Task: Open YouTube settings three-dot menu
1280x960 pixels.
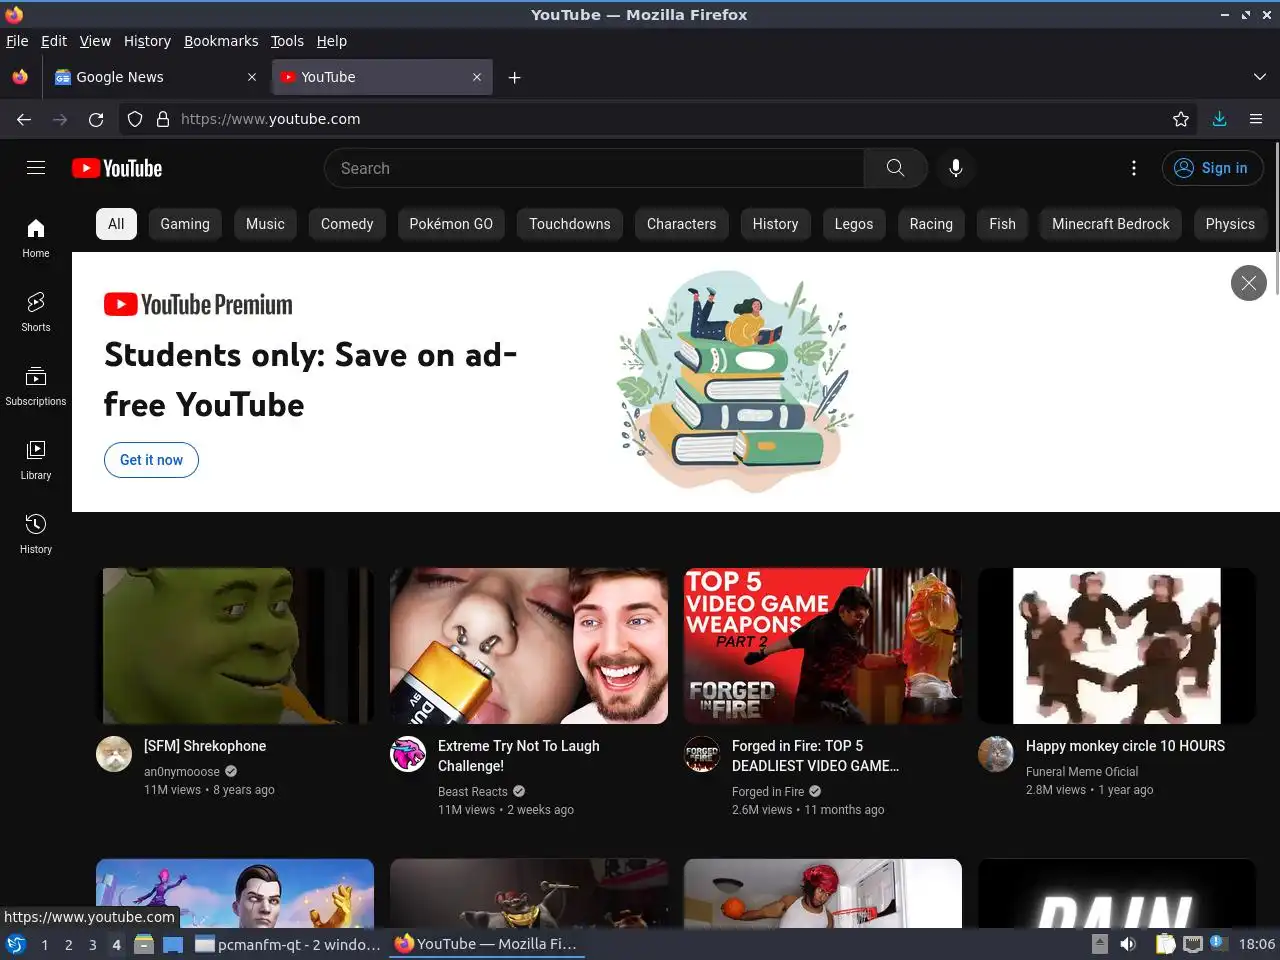Action: (x=1134, y=168)
